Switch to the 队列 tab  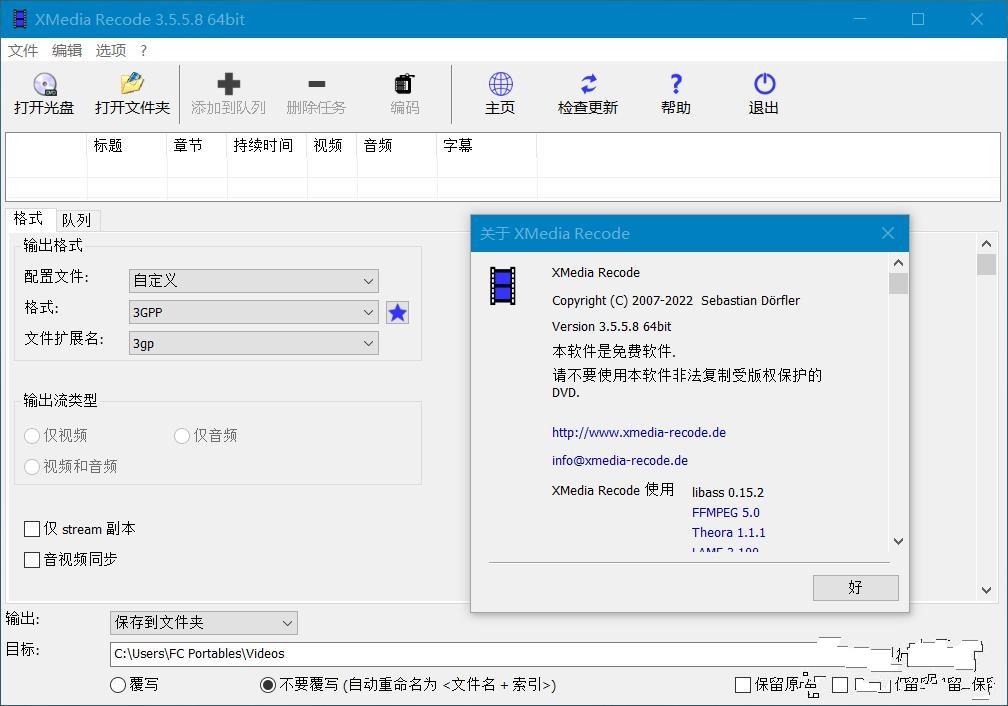pos(76,220)
